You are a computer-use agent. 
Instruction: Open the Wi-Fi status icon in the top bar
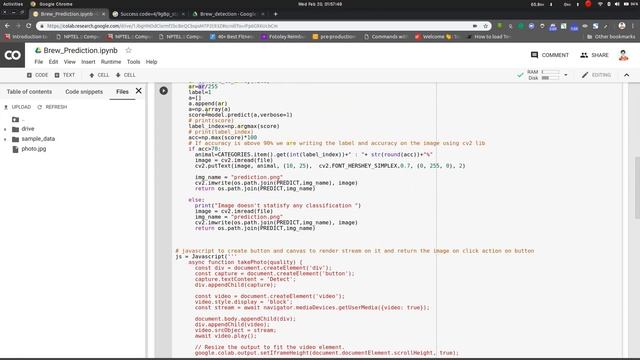pyautogui.click(x=600, y=4)
